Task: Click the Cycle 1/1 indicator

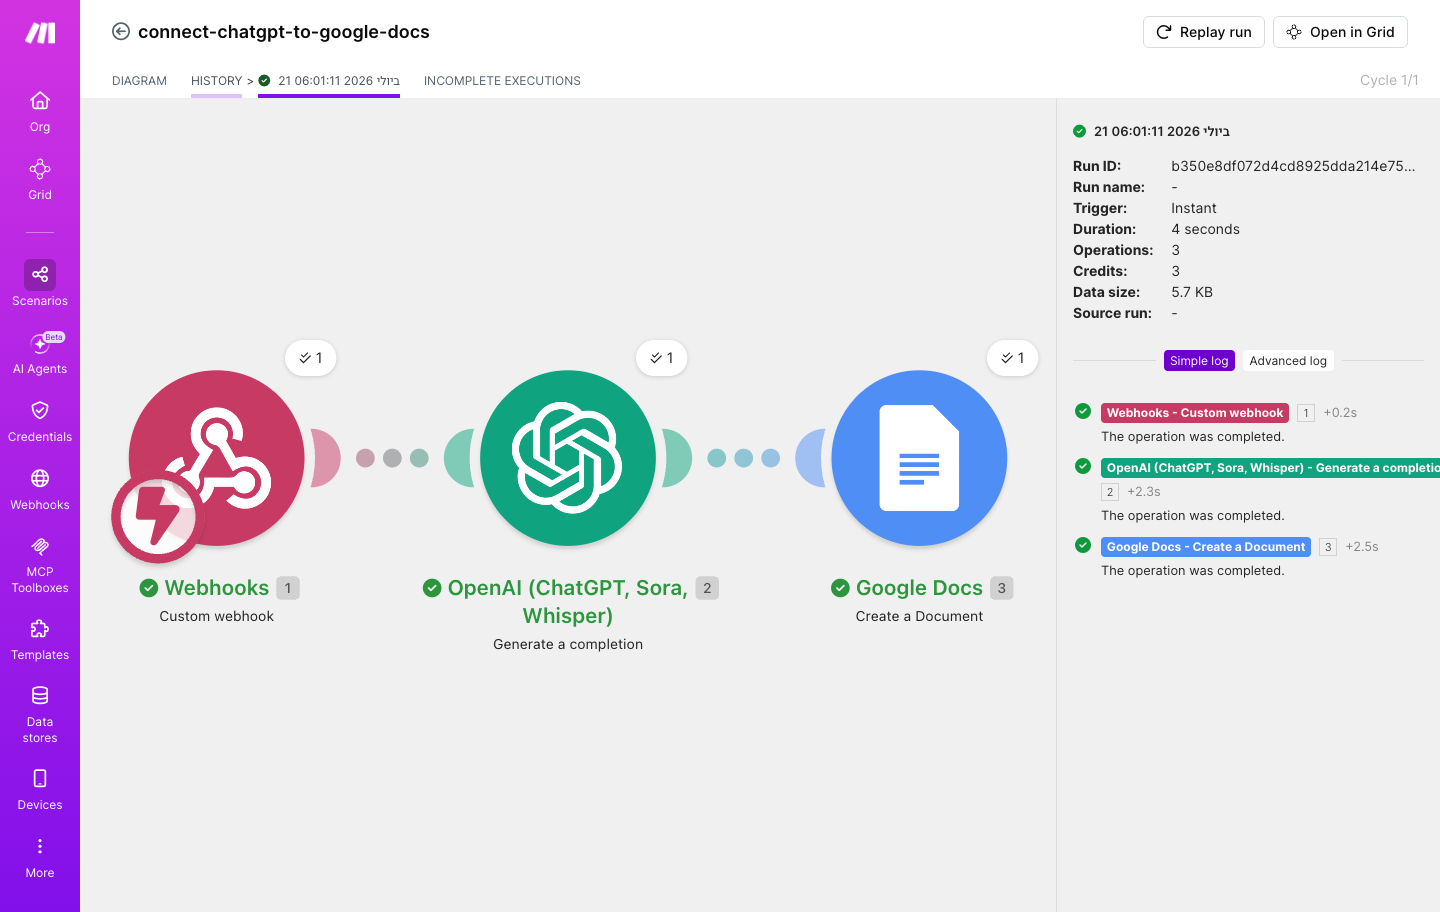Action: (1389, 80)
